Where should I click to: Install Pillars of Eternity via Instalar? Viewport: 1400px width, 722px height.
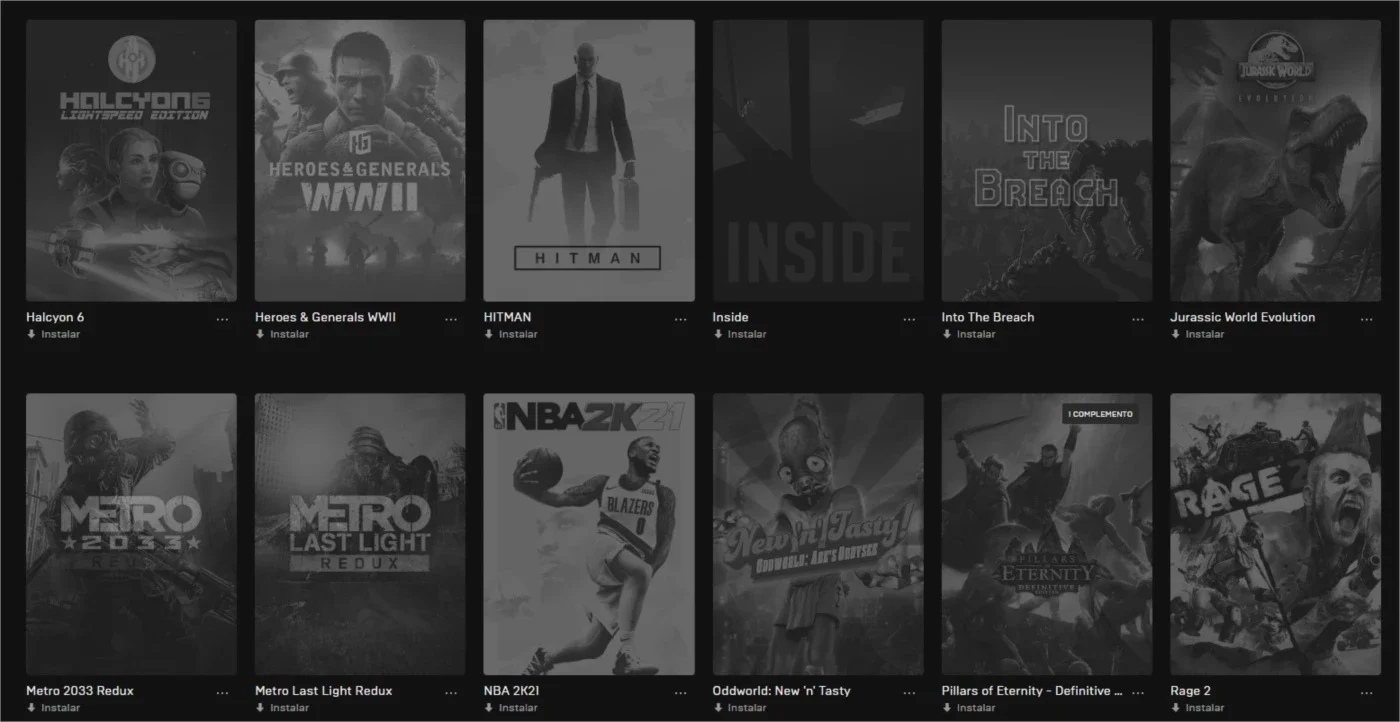969,708
